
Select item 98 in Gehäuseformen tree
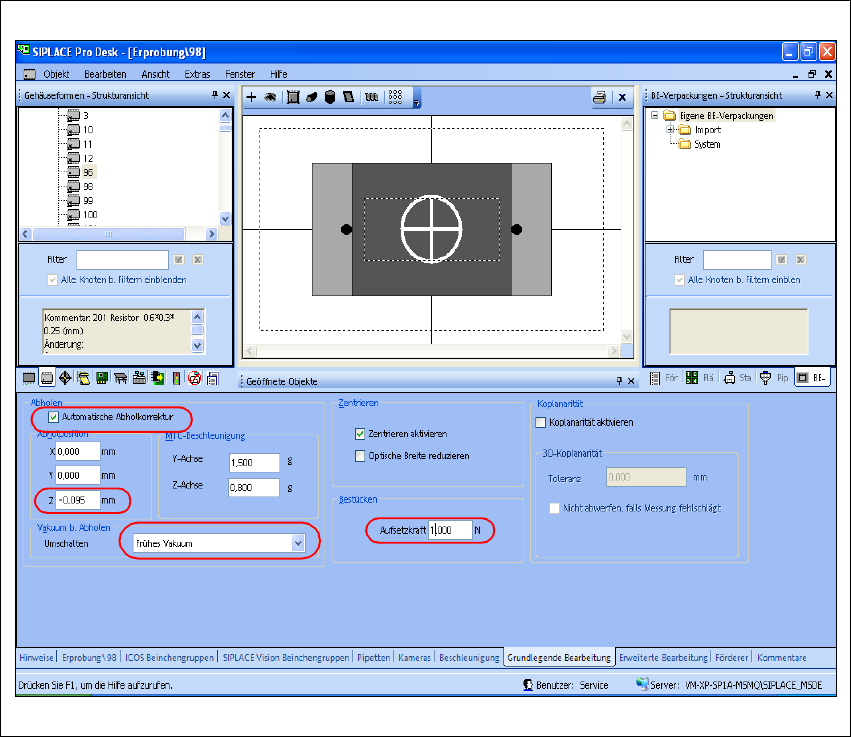[x=89, y=186]
